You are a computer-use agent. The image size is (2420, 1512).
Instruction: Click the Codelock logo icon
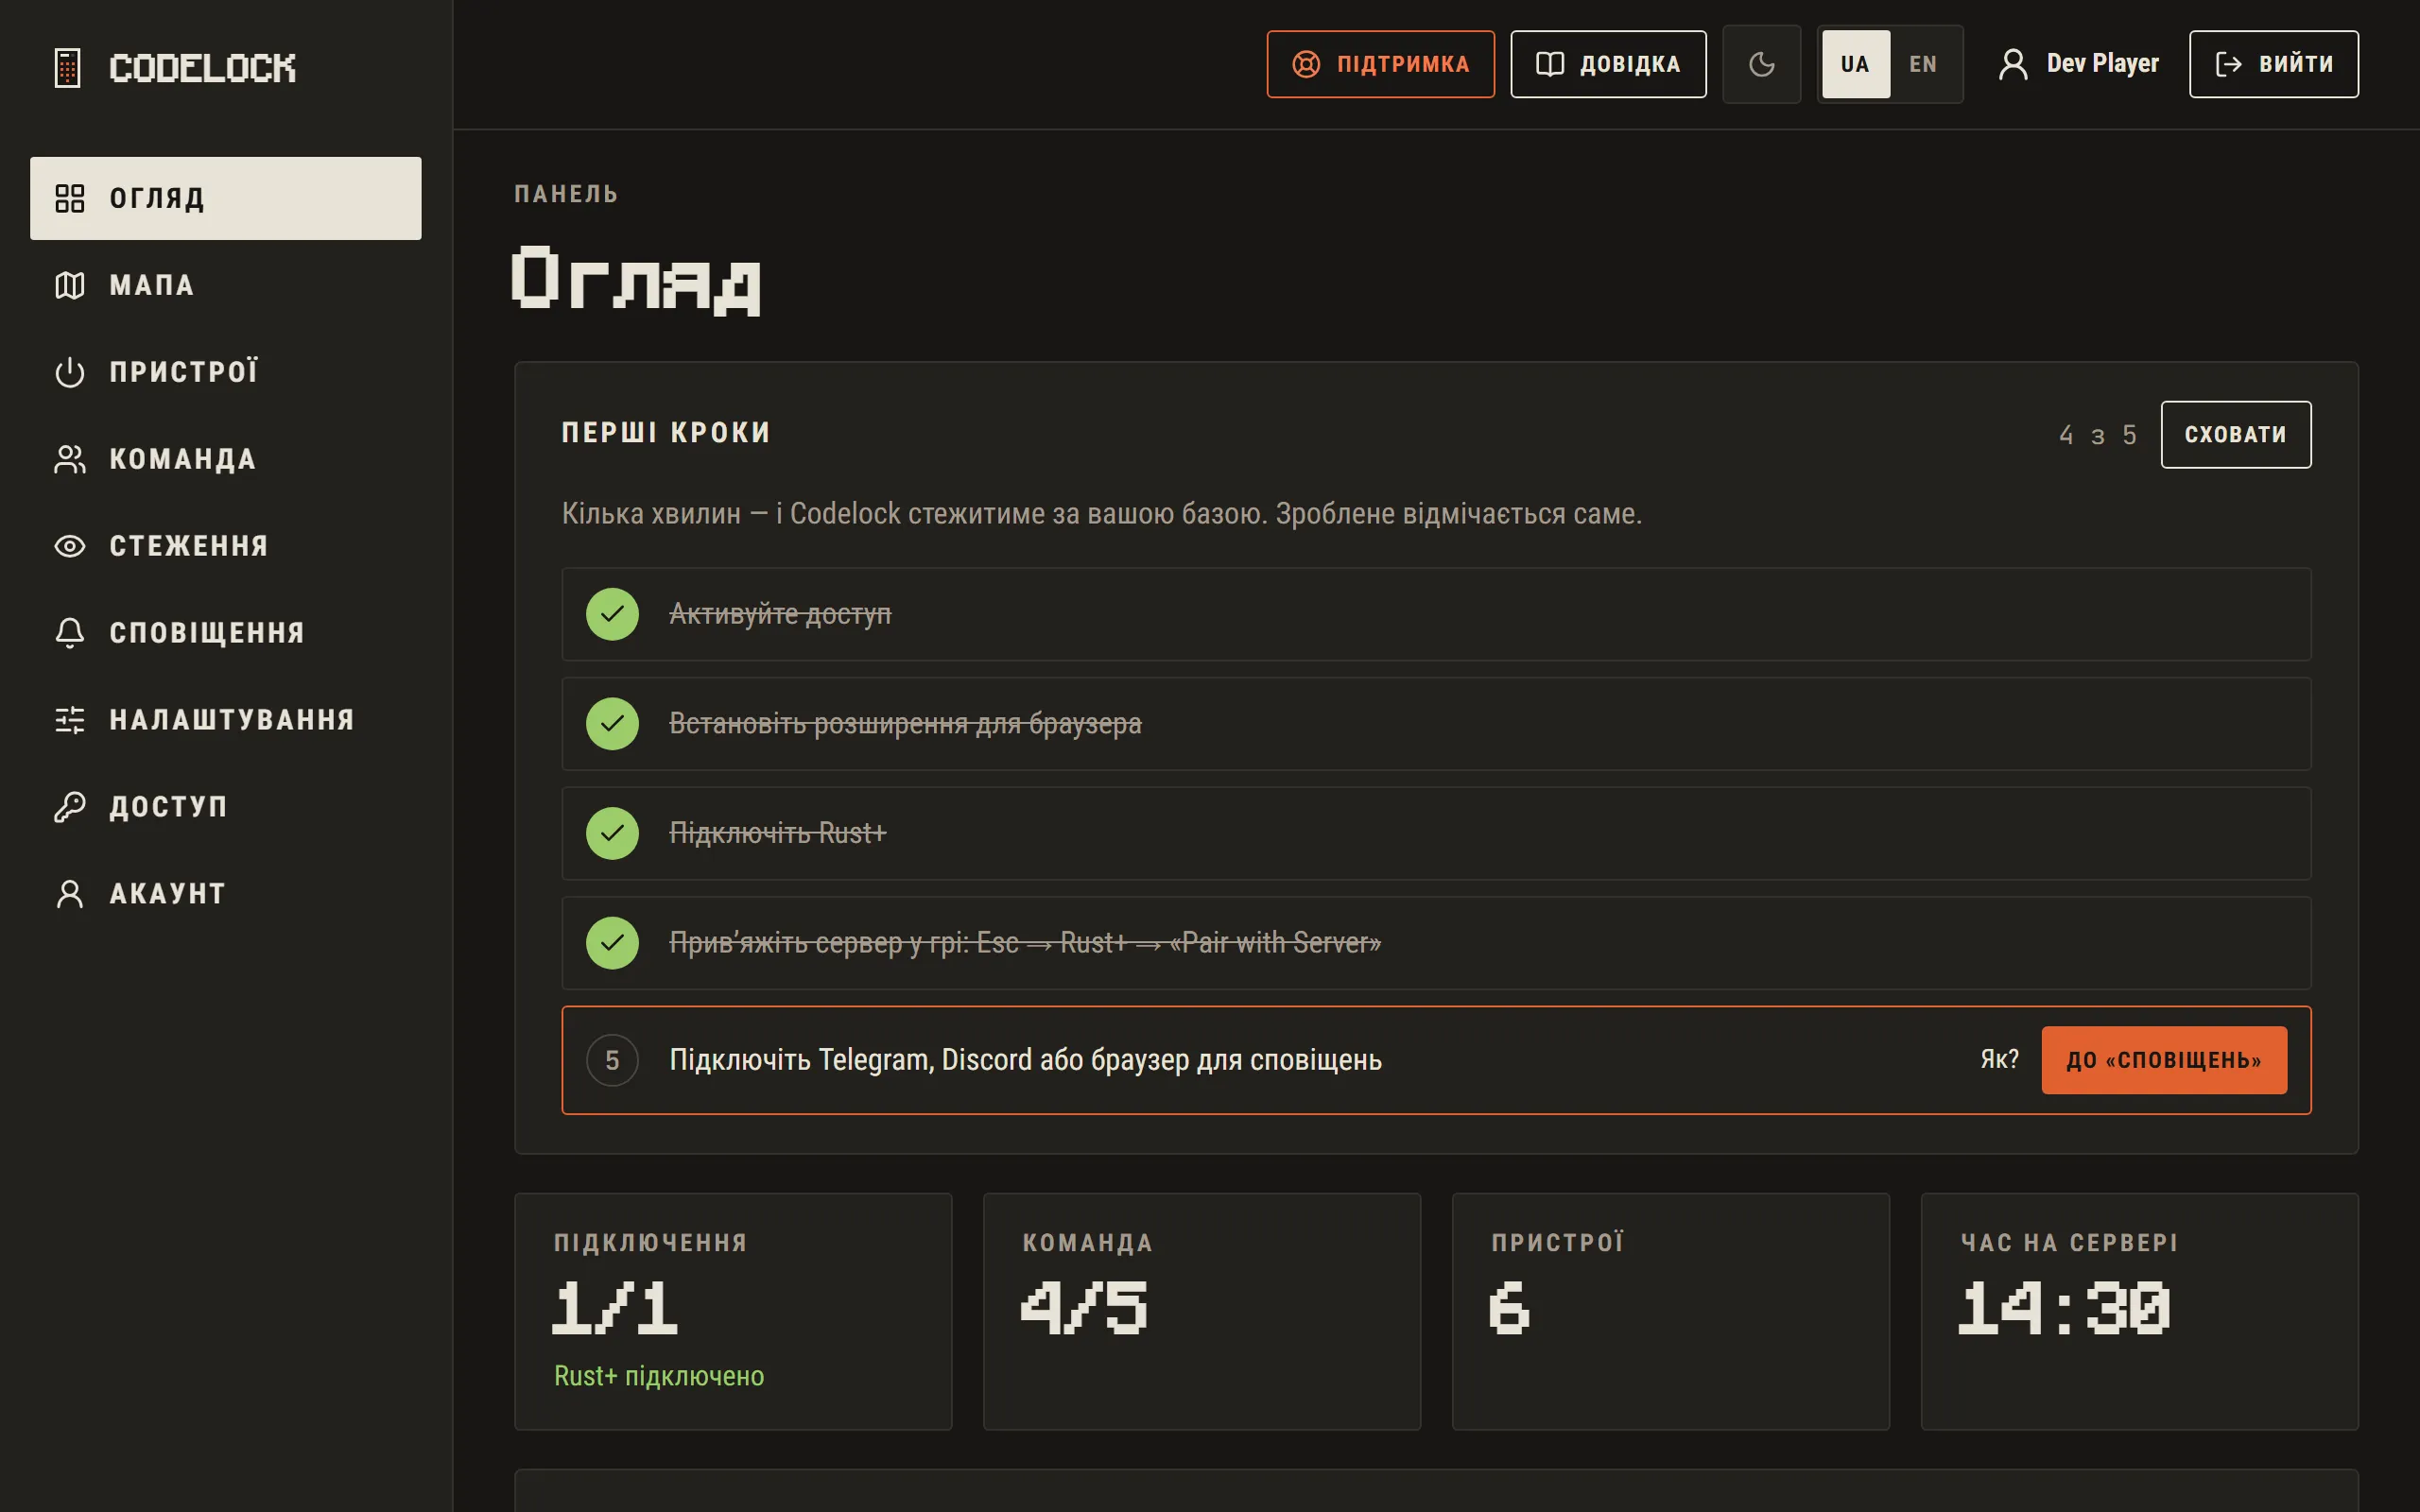[x=67, y=68]
